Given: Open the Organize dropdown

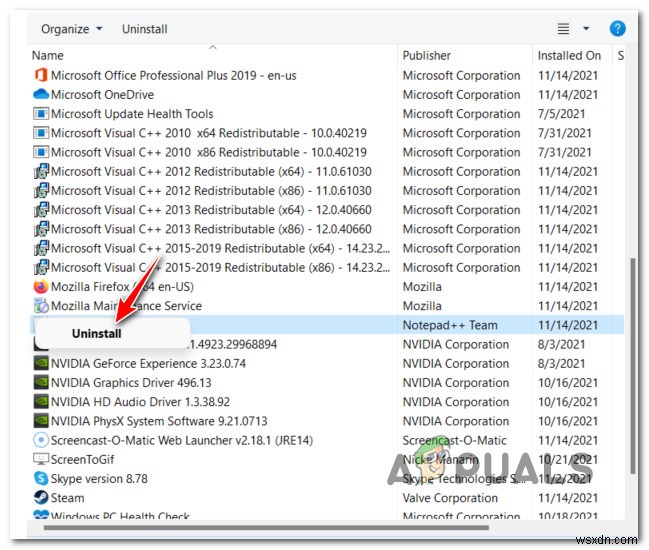Looking at the screenshot, I should pyautogui.click(x=71, y=29).
